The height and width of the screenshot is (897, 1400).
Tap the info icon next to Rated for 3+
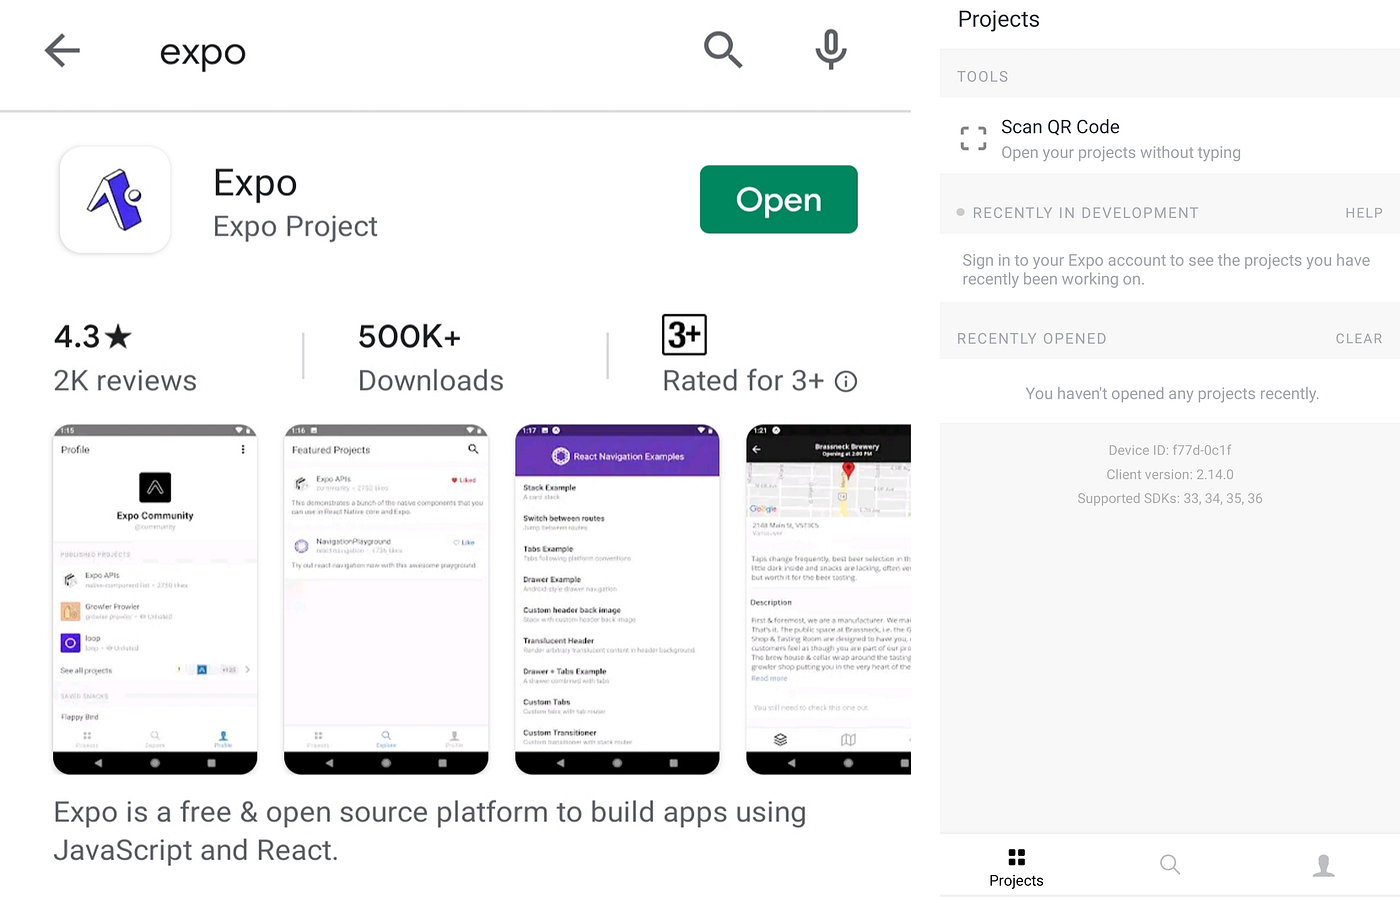coord(846,381)
